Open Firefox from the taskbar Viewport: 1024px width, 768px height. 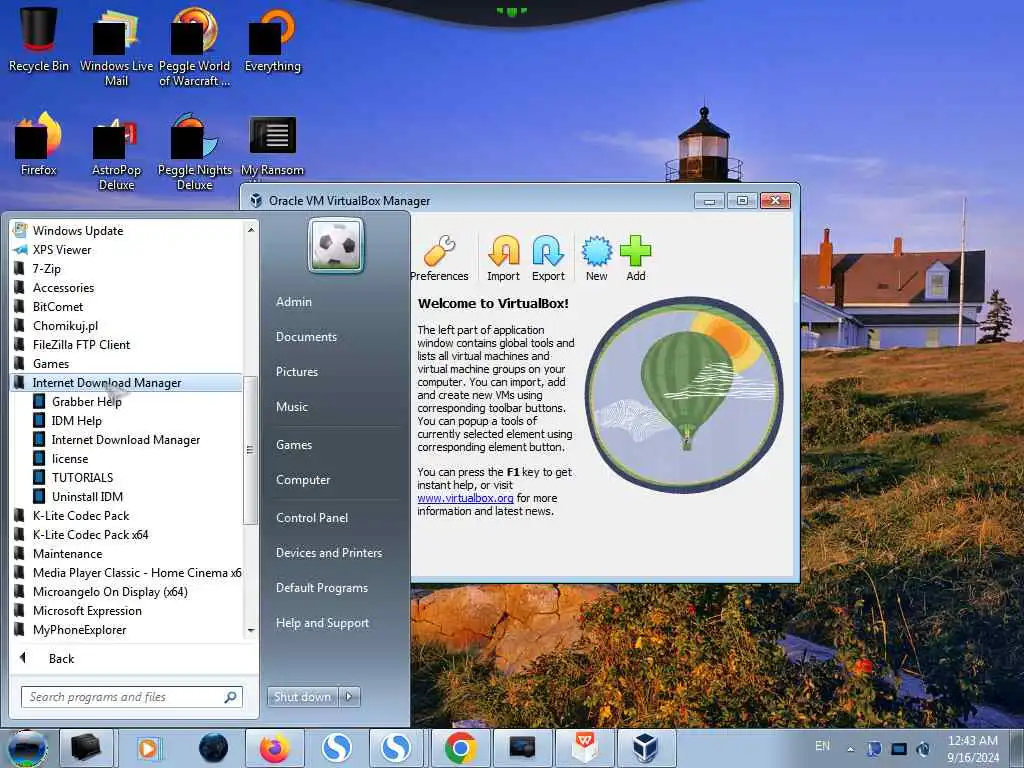click(x=274, y=748)
